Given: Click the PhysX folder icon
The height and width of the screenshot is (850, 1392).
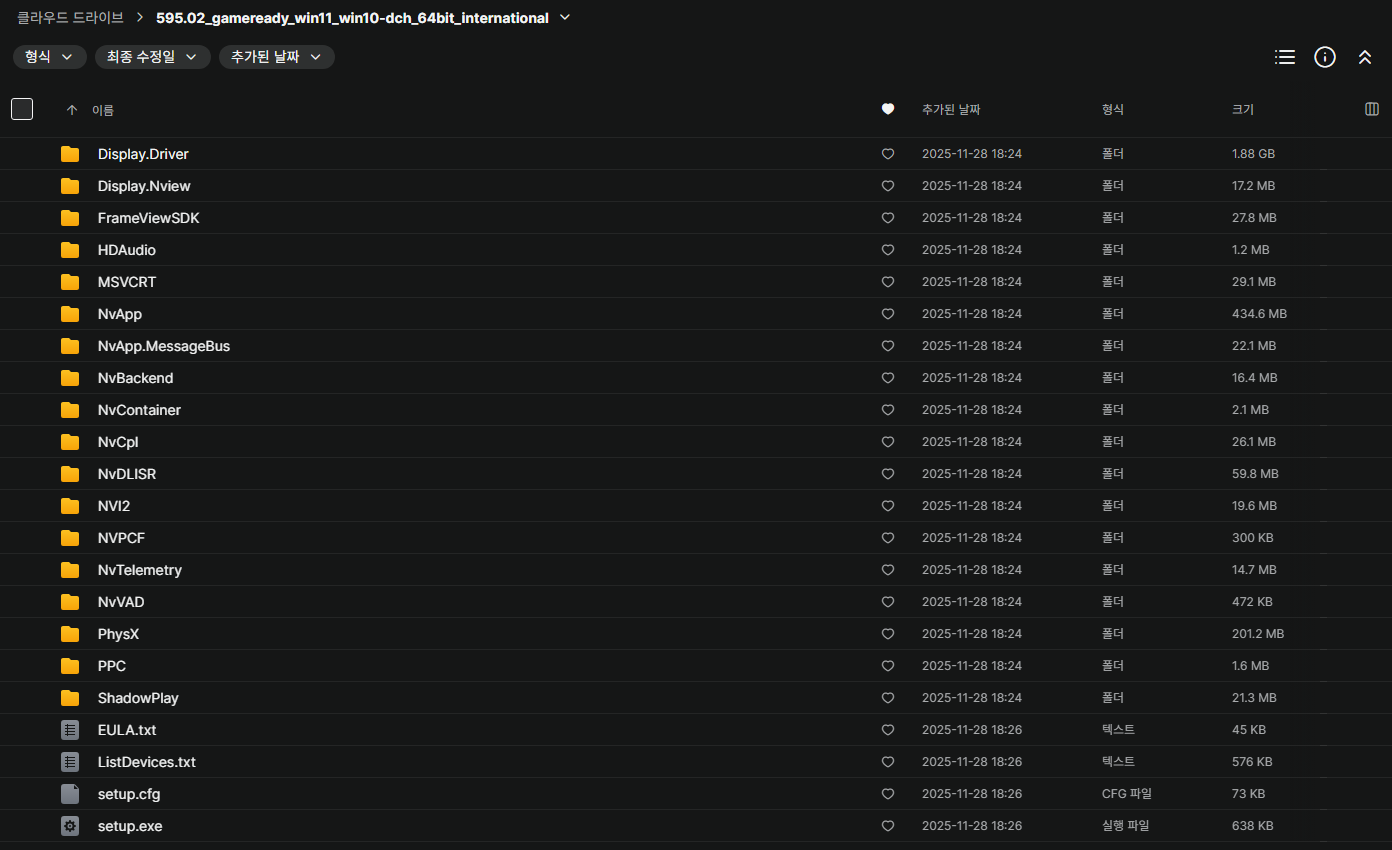Looking at the screenshot, I should (70, 634).
